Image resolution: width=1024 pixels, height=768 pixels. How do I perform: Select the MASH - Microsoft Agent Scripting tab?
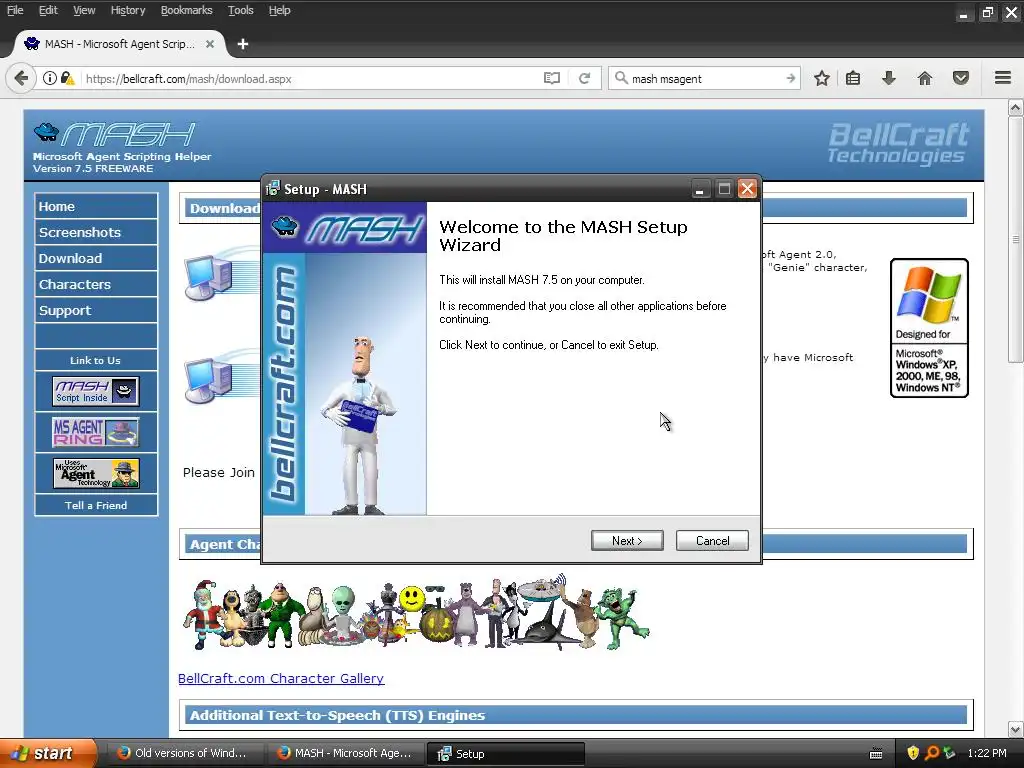(x=120, y=44)
